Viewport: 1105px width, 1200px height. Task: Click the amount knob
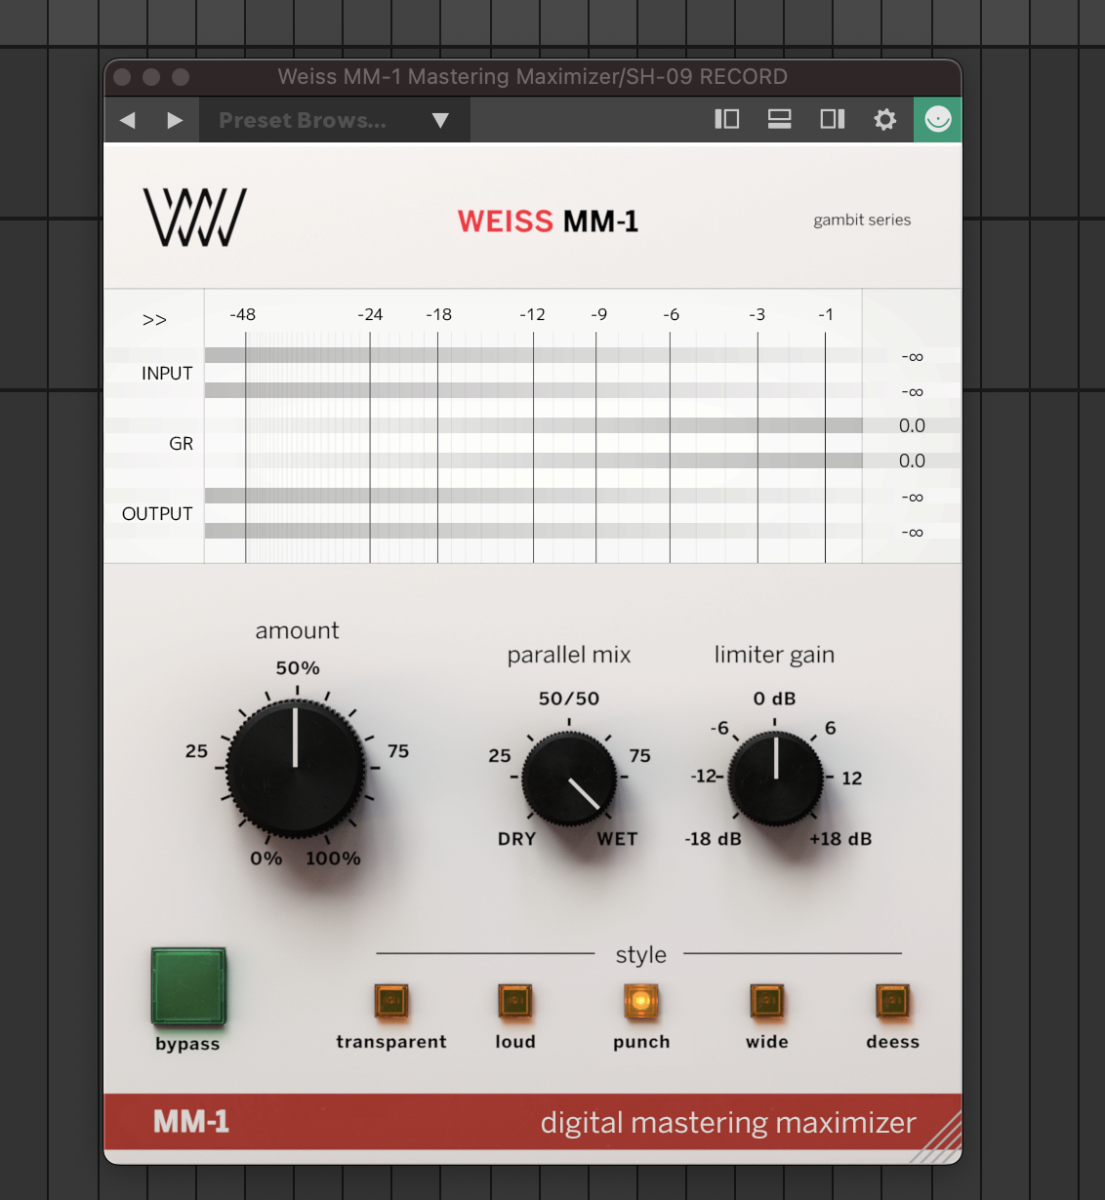coord(296,768)
